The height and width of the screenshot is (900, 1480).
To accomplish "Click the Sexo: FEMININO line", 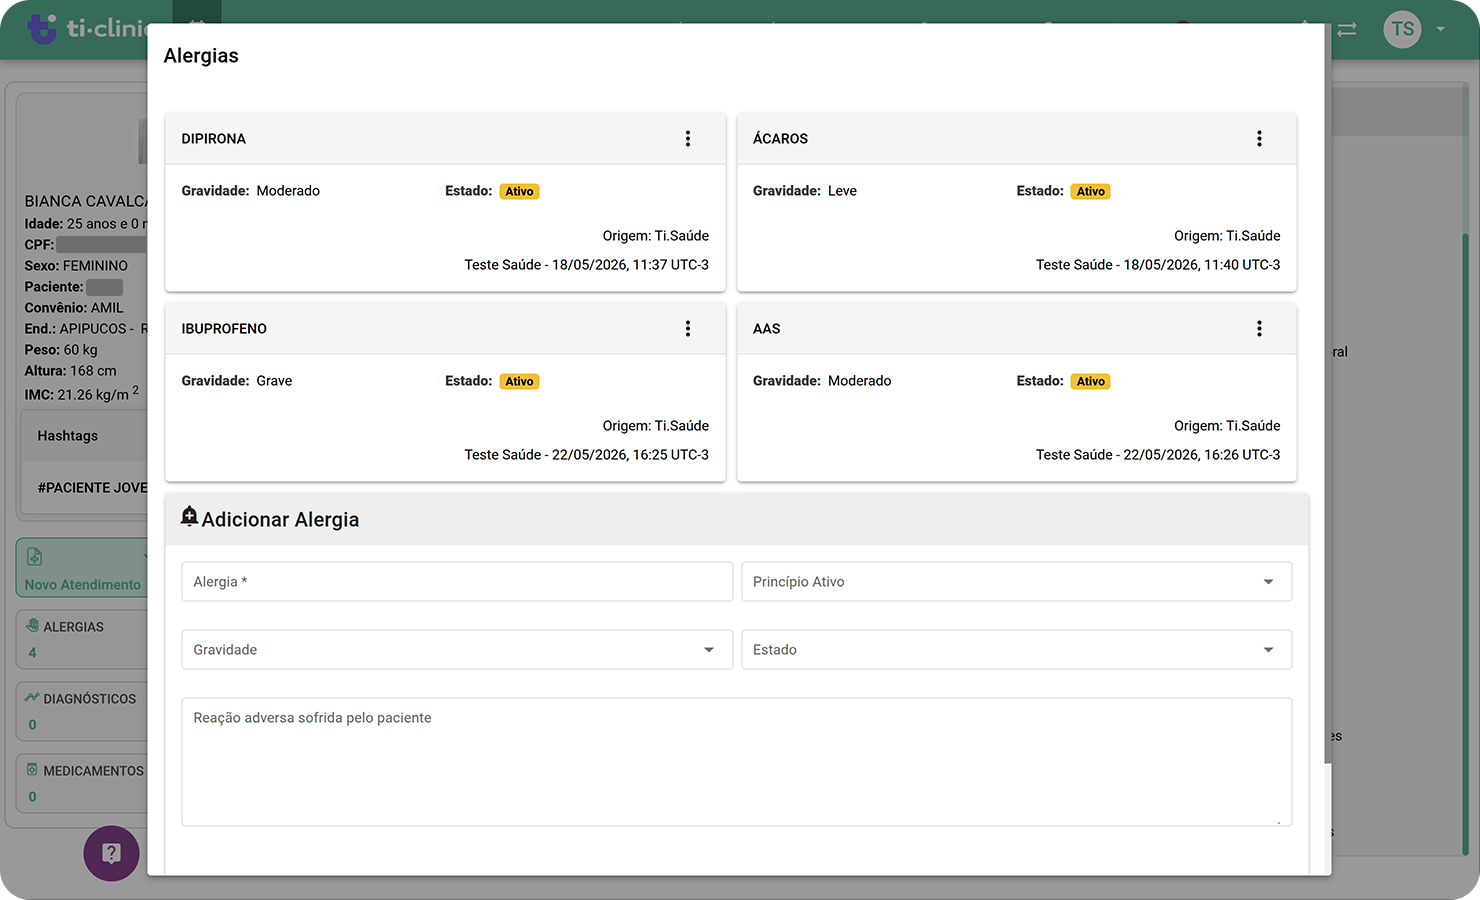I will [x=76, y=266].
